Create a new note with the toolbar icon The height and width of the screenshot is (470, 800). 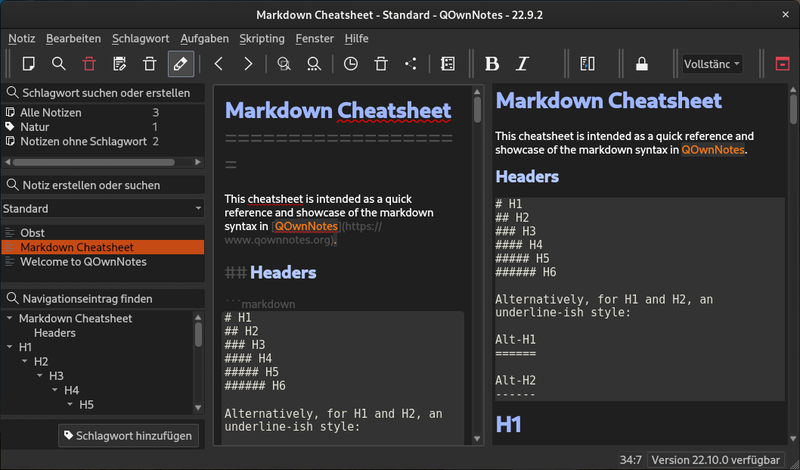(x=29, y=64)
